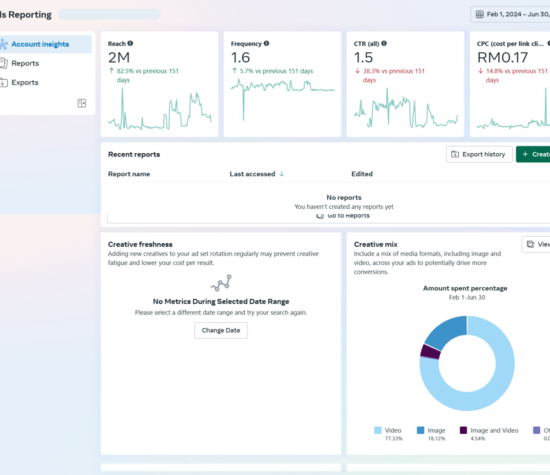Collapse the sidebar using the panel icon
The width and height of the screenshot is (550, 475).
82,103
